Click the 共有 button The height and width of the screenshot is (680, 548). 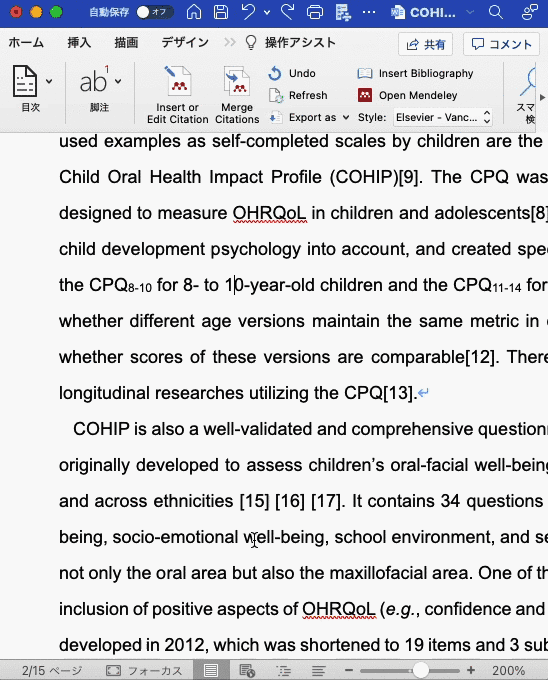(425, 44)
